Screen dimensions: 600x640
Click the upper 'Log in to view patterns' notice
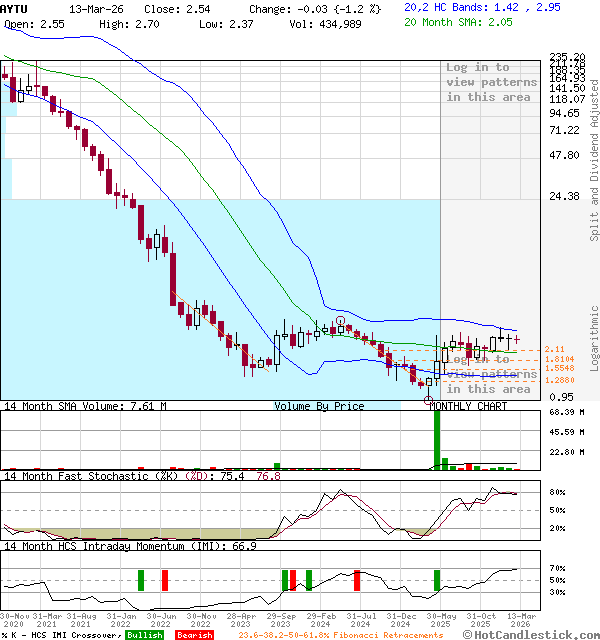(x=491, y=82)
